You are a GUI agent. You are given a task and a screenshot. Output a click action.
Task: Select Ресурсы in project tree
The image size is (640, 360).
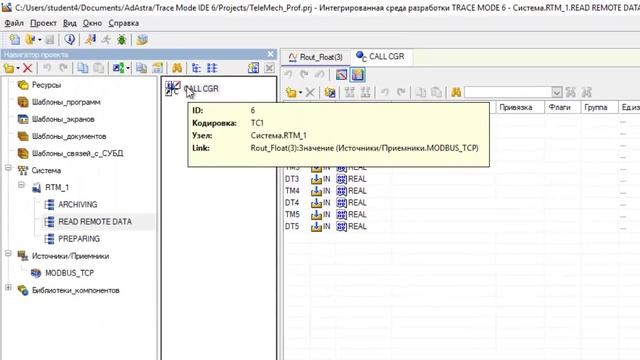(46, 85)
